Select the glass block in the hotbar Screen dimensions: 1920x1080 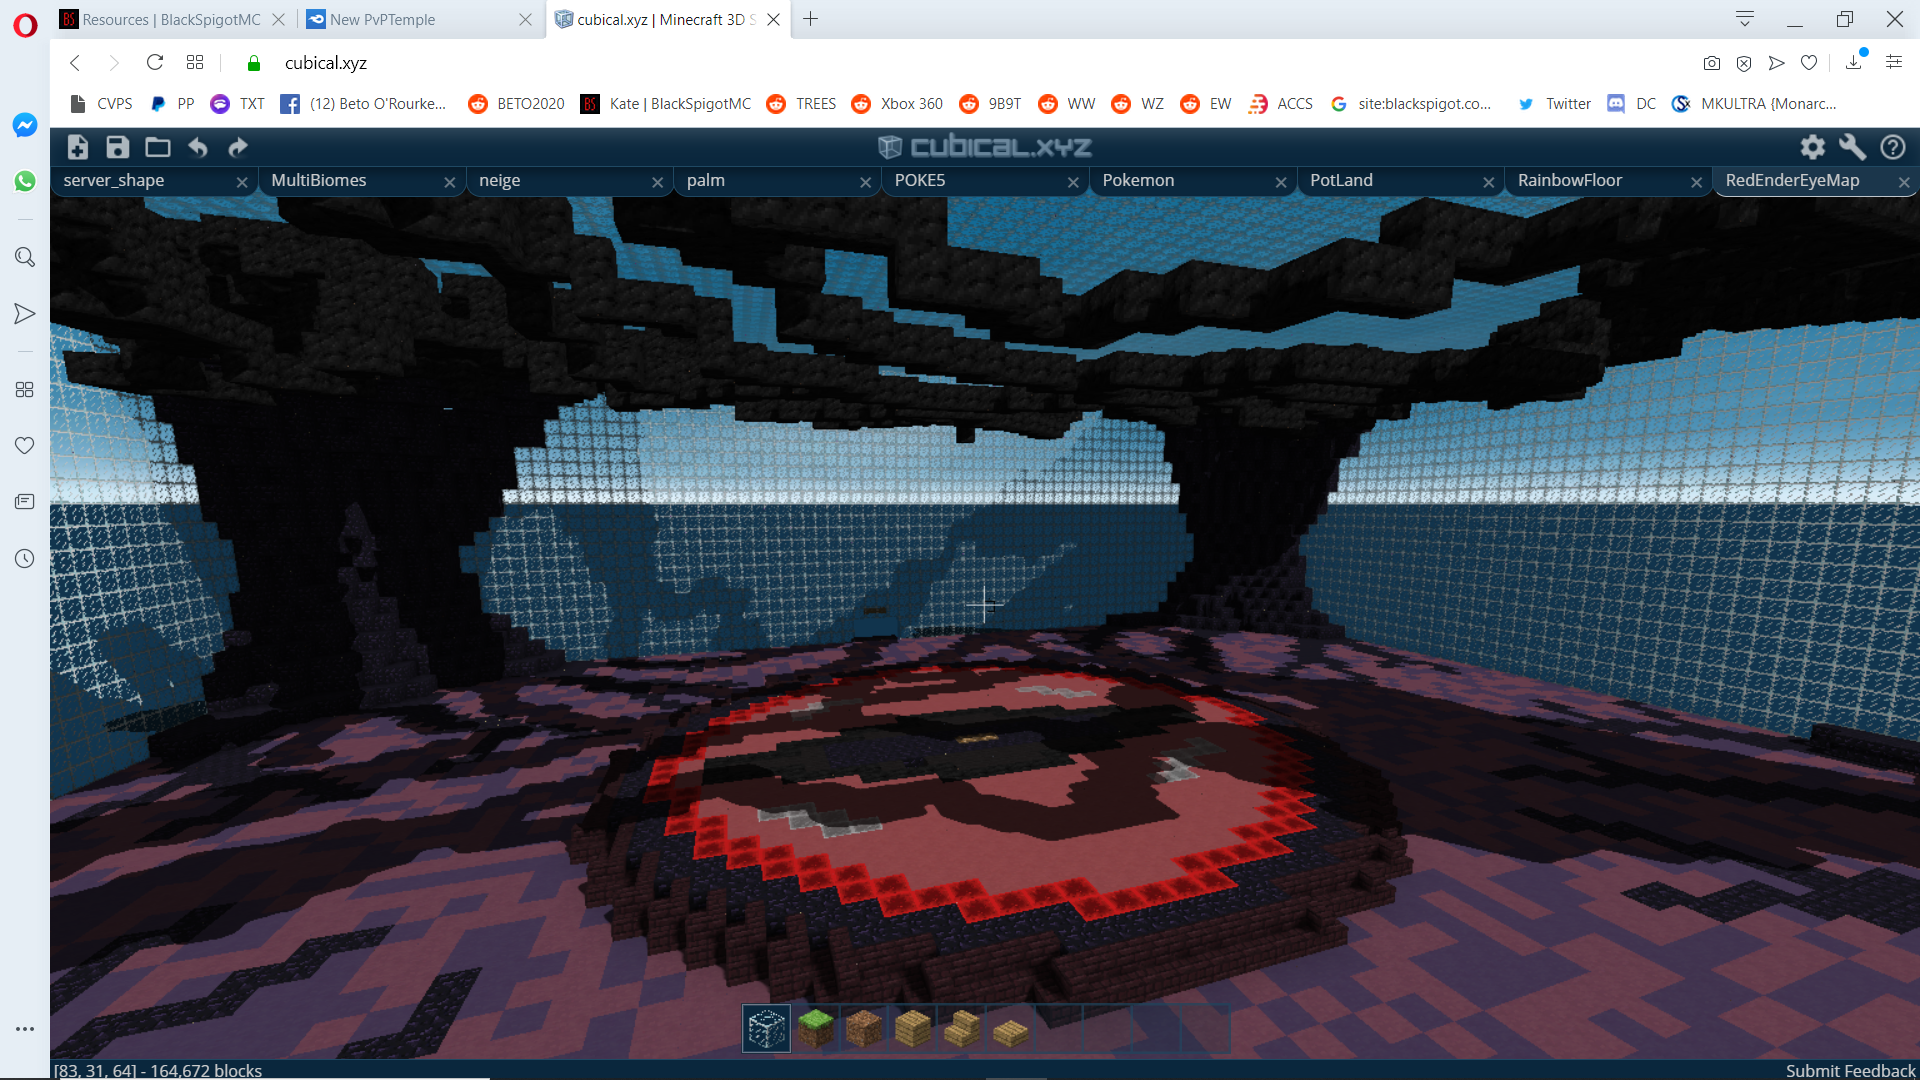point(766,1028)
